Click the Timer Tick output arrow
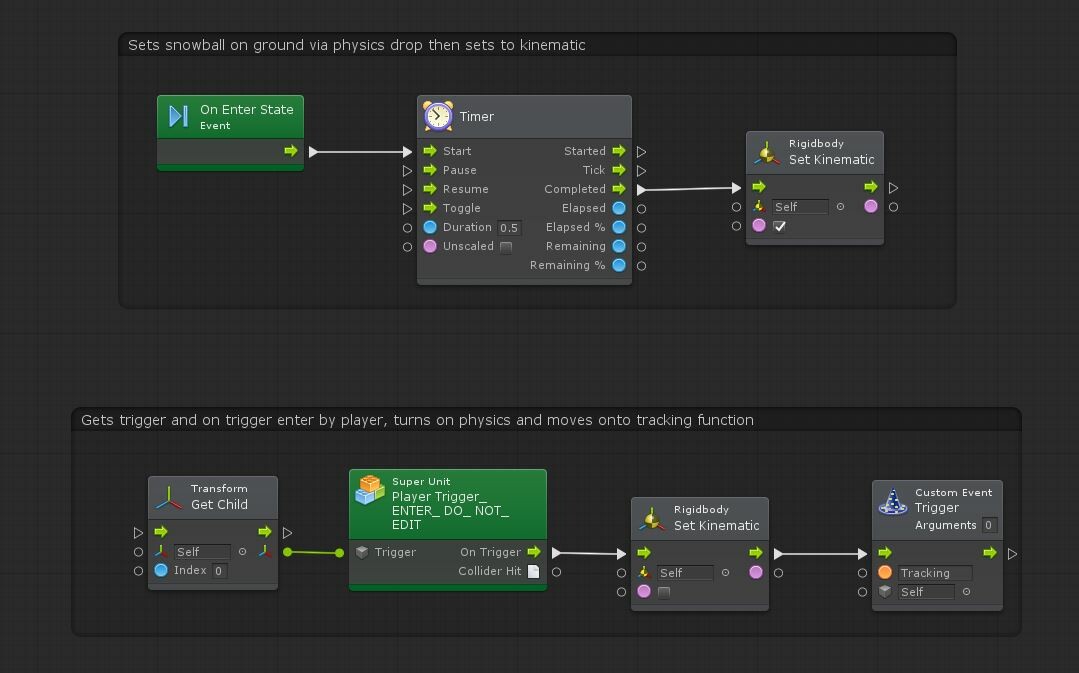This screenshot has height=673, width=1079. 619,170
